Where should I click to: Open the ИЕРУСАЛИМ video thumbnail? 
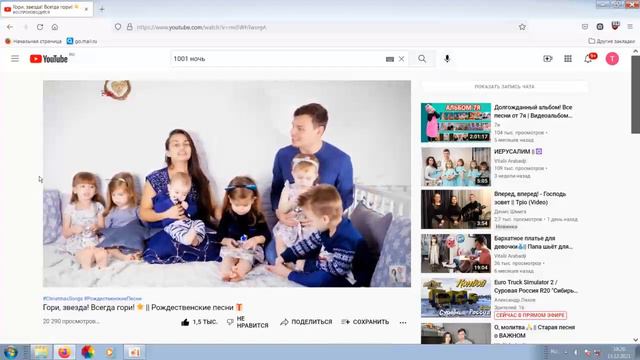(x=456, y=167)
